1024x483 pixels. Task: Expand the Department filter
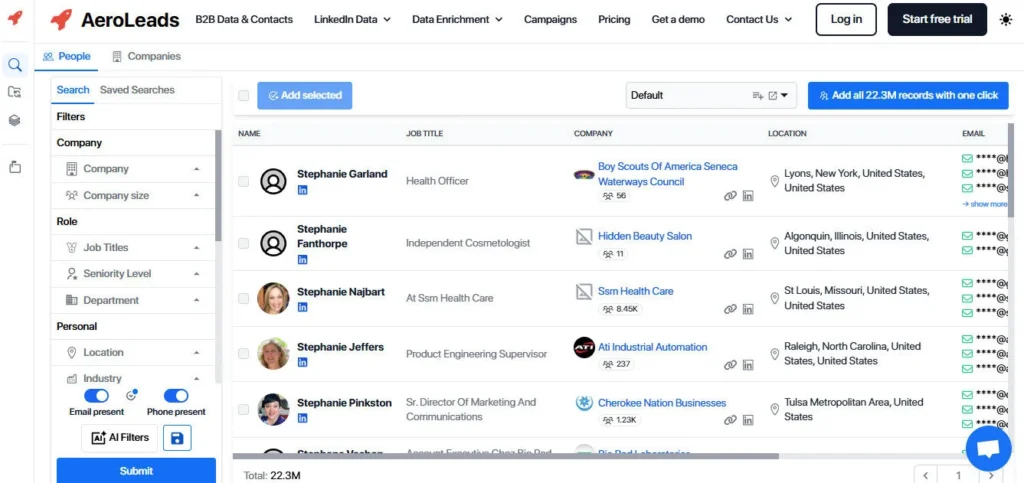[133, 300]
